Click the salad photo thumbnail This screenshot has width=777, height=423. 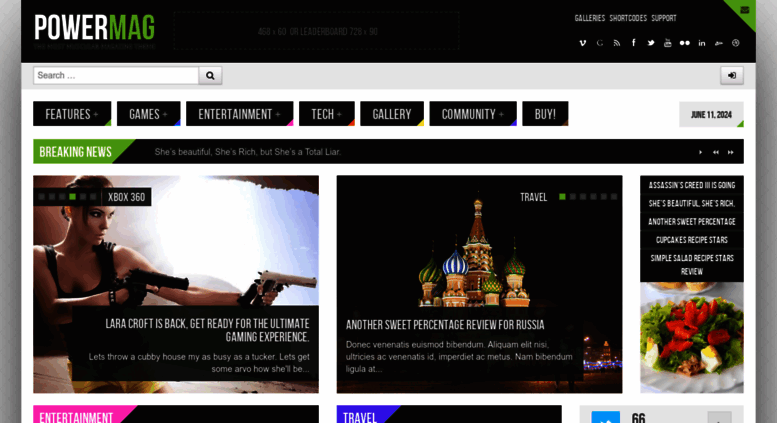point(692,337)
